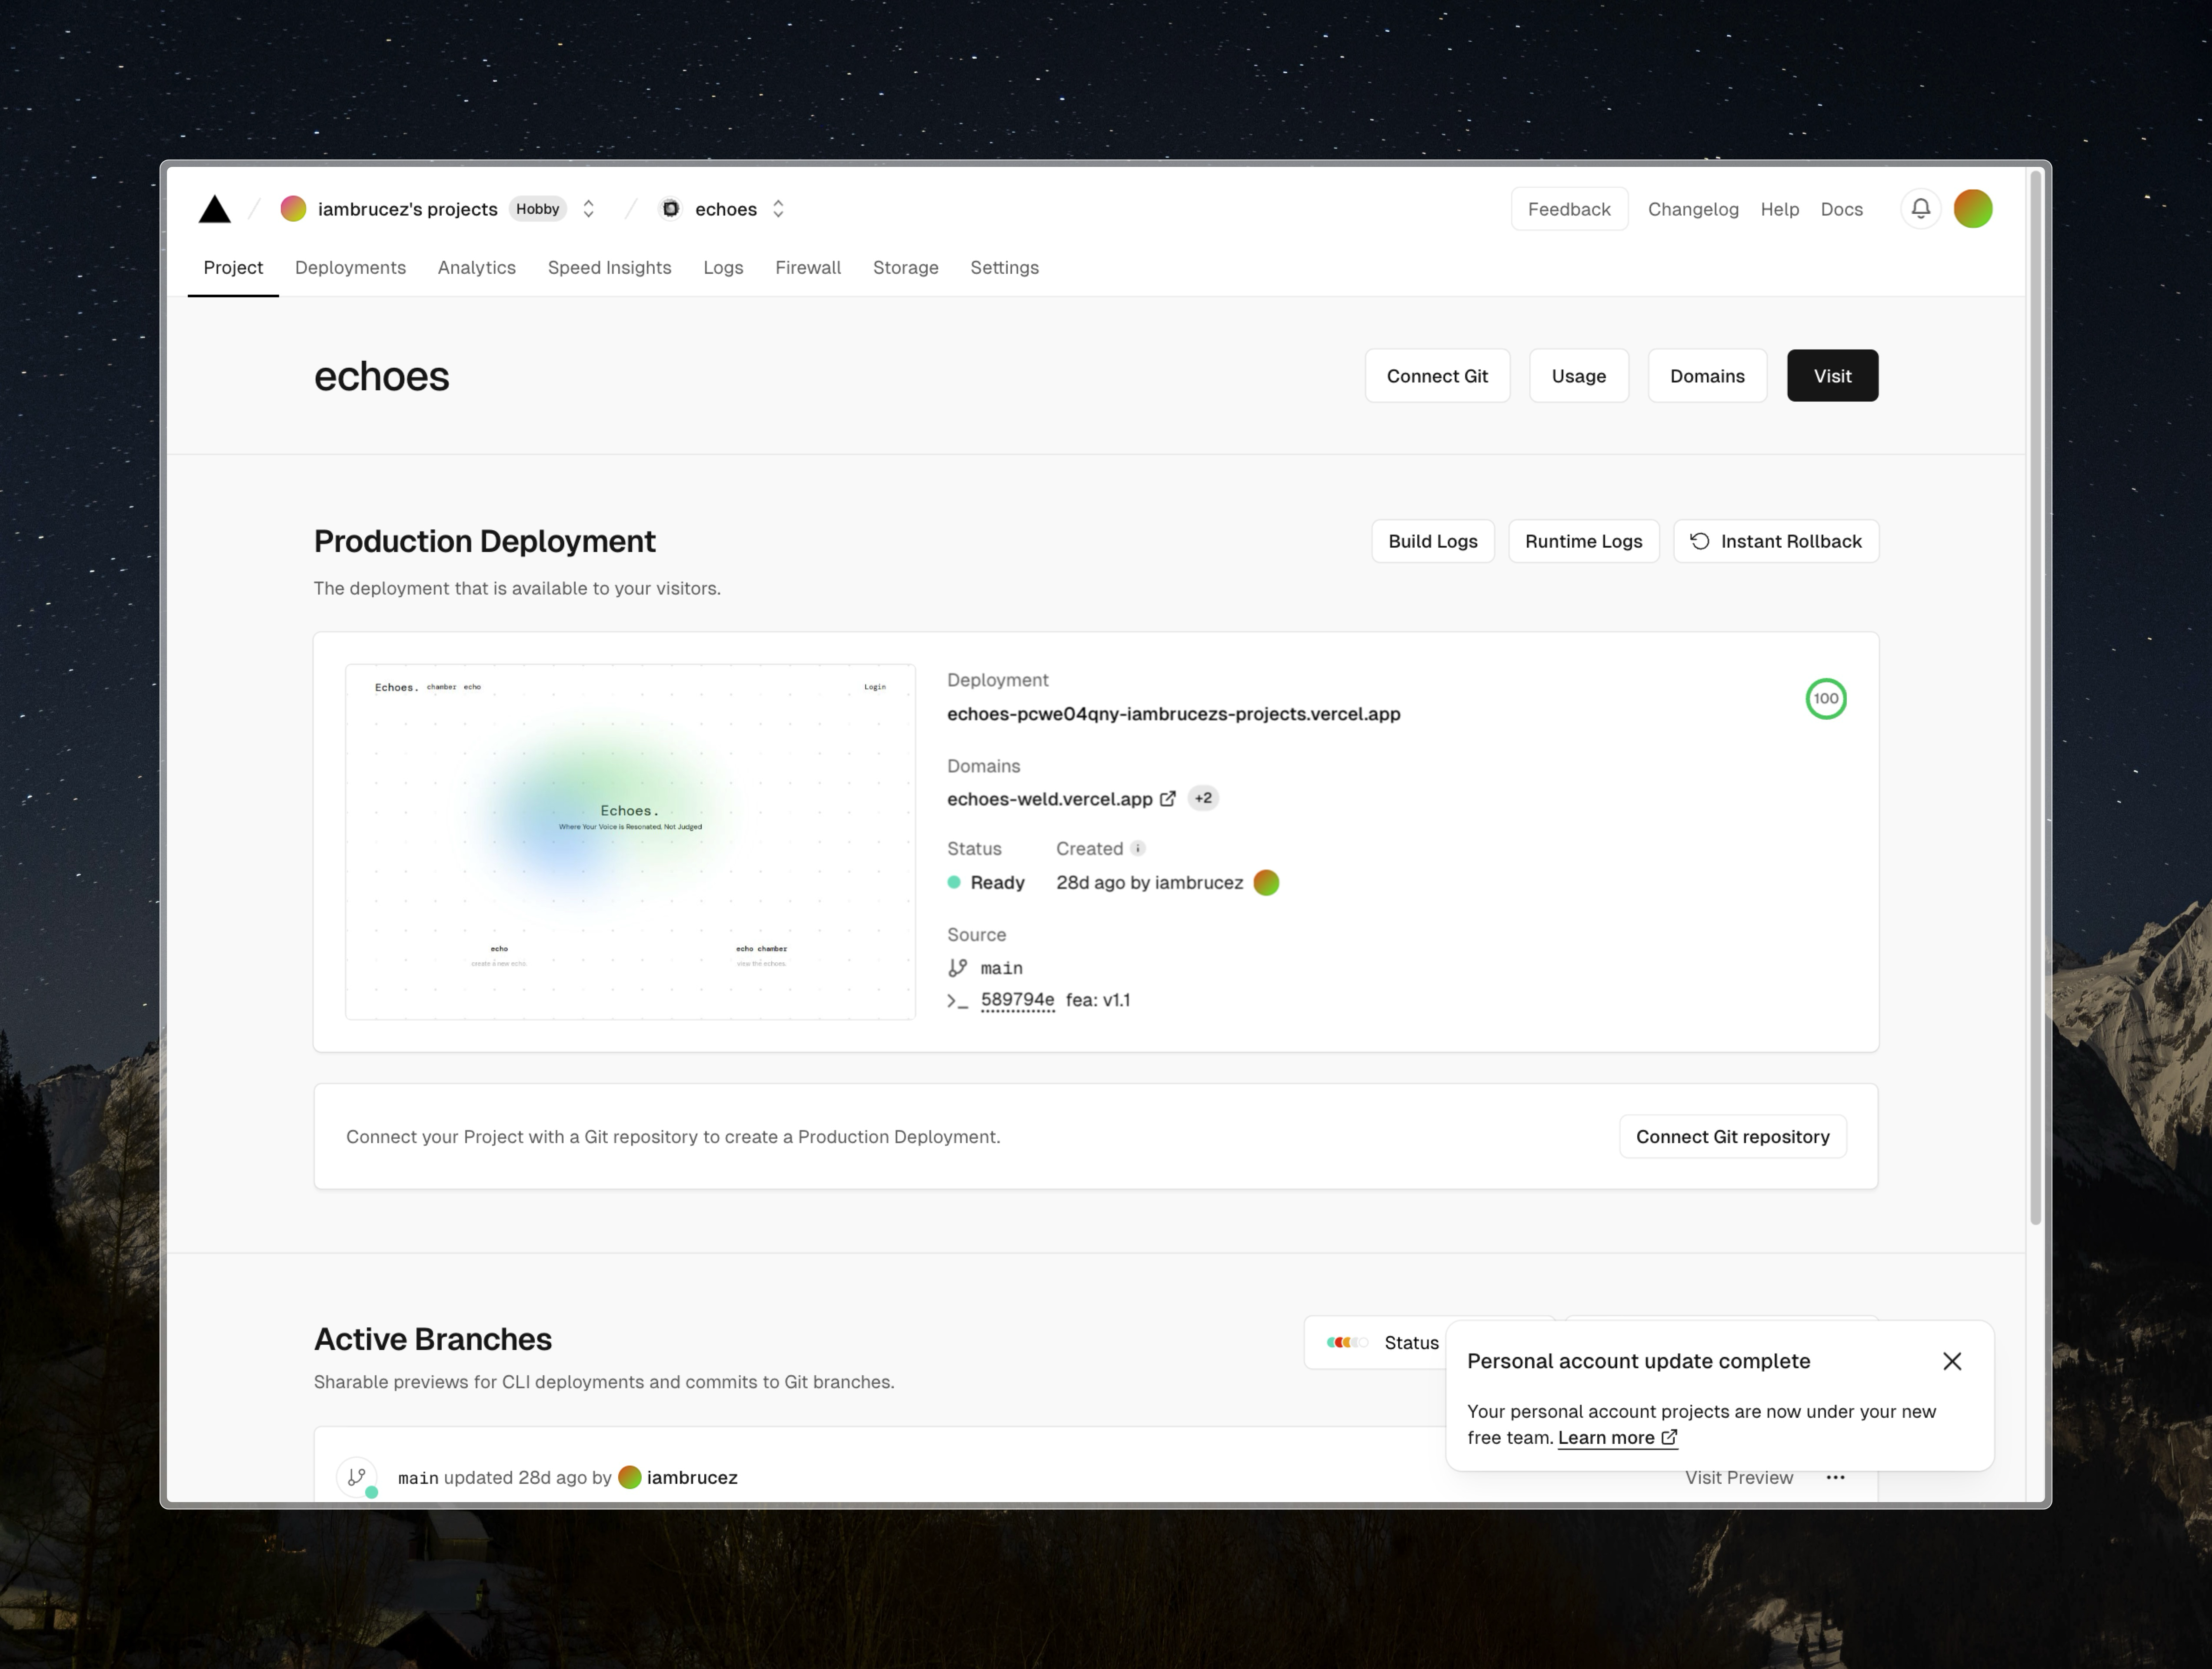Viewport: 2212px width, 1669px height.
Task: Click the iambrucez's projects team avatar
Action: pyautogui.click(x=293, y=209)
